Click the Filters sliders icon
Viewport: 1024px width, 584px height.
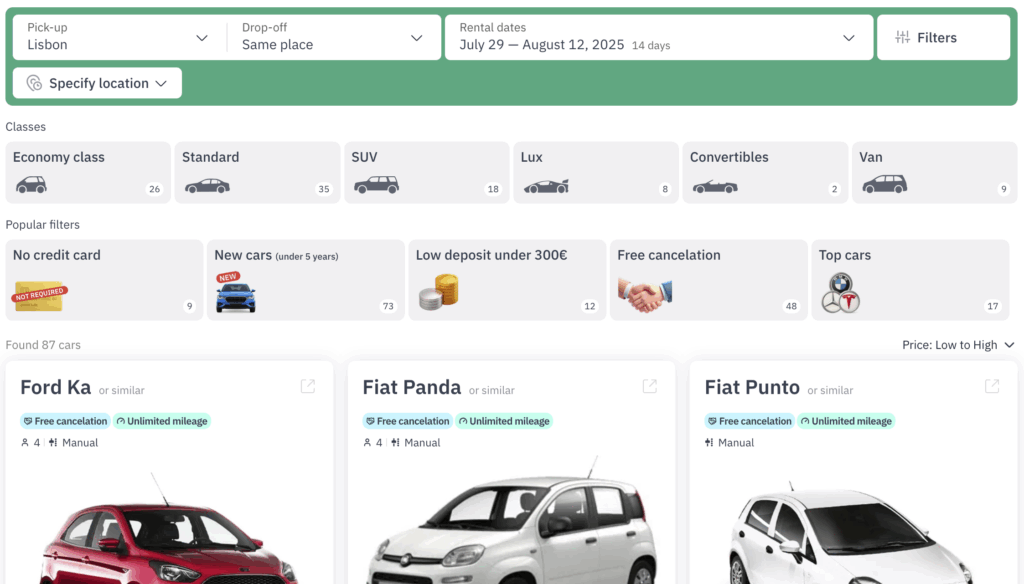tap(903, 37)
